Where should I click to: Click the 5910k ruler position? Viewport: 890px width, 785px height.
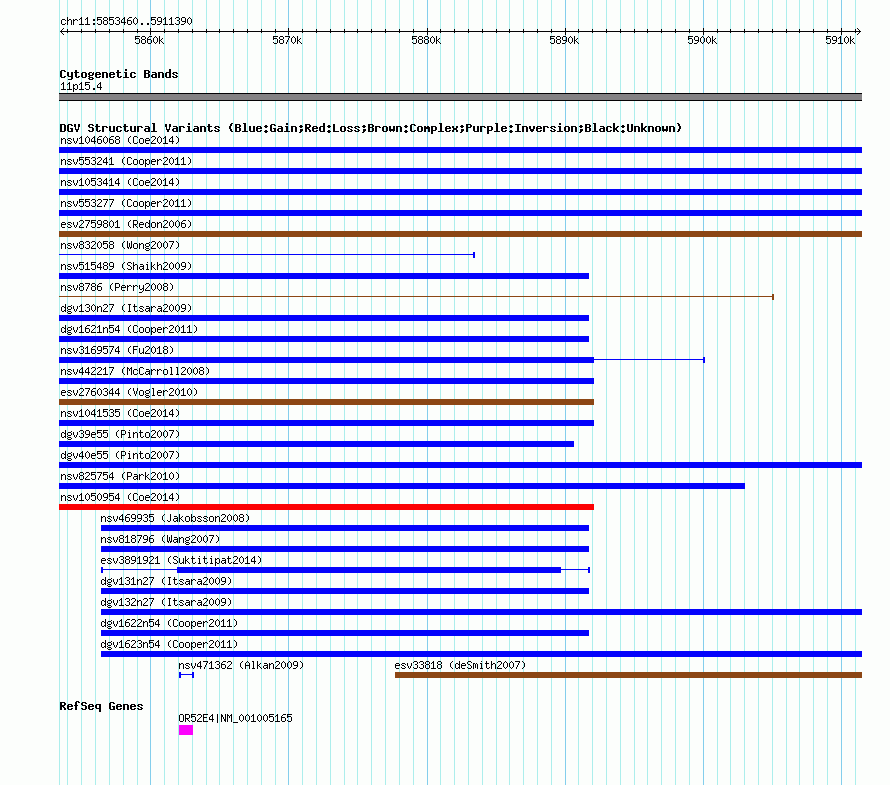[x=840, y=40]
